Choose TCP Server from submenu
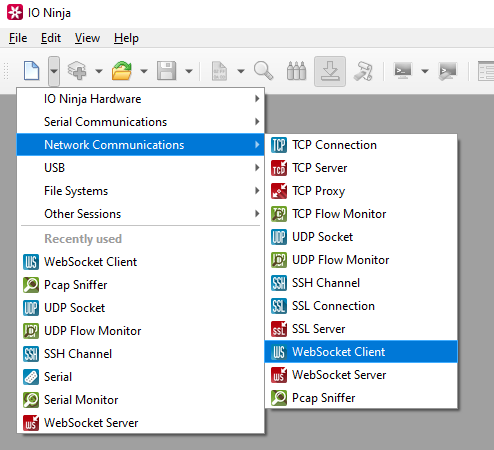 361,168
